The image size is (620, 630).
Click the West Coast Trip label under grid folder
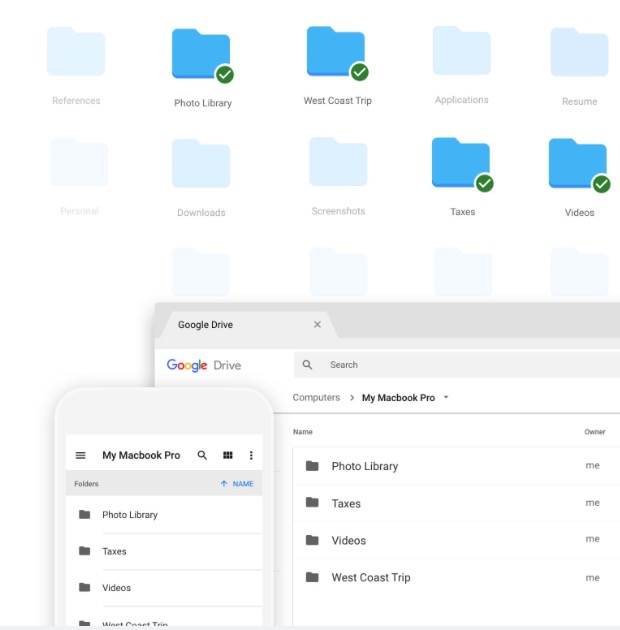point(338,101)
